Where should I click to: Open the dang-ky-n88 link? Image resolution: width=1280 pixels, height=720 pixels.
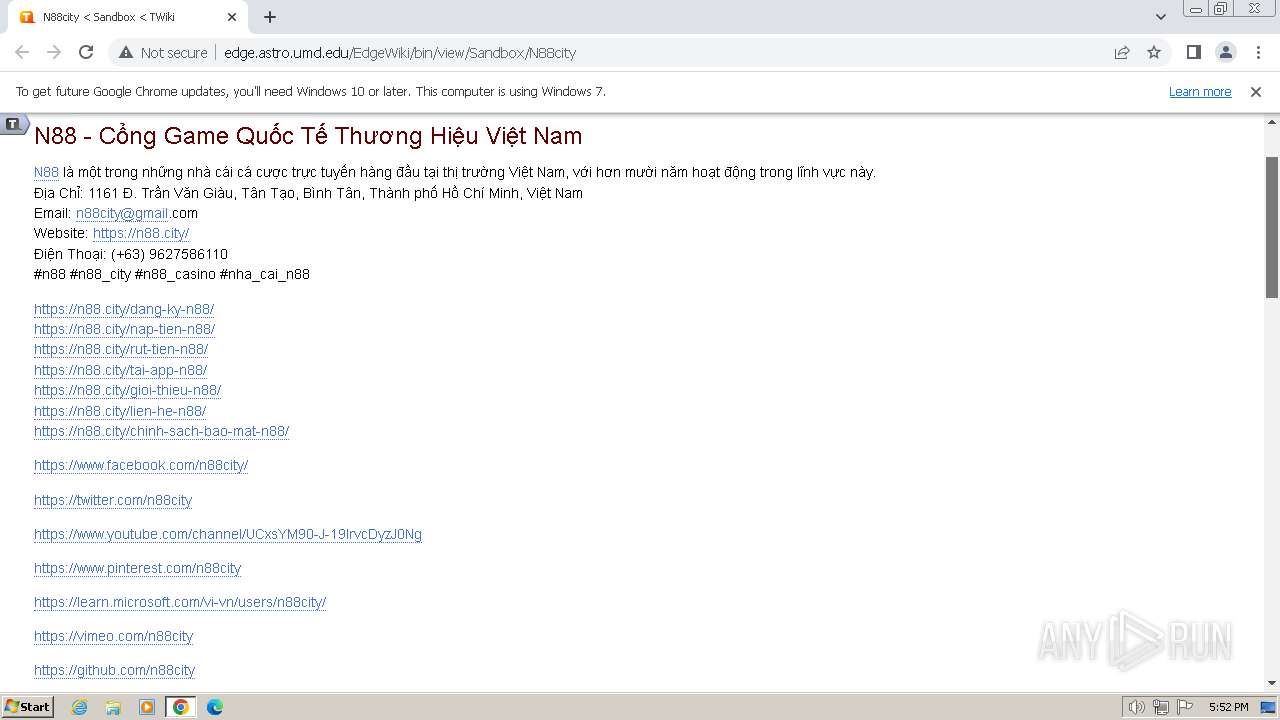coord(124,309)
